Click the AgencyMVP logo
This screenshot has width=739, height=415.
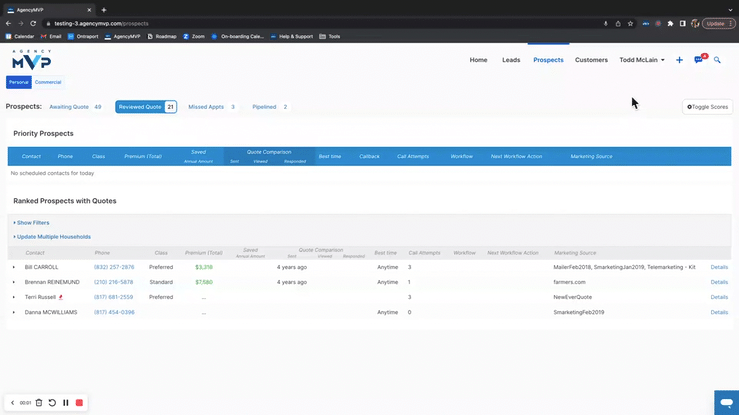[31, 61]
